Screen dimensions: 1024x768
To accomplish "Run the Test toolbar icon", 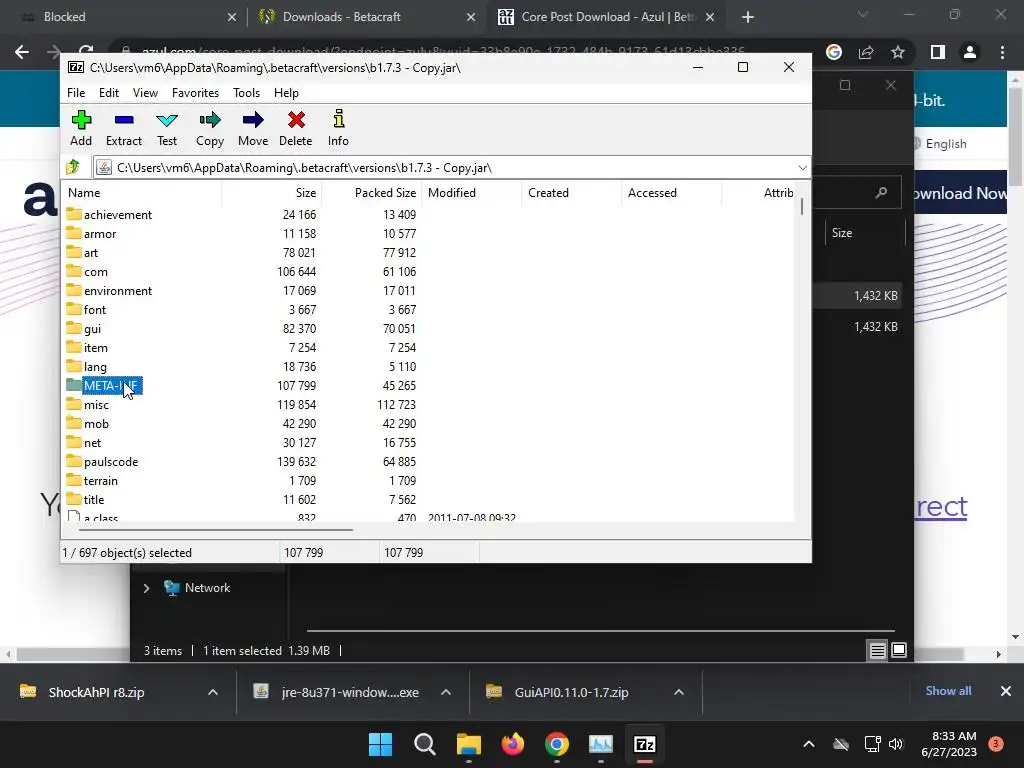I will coord(167,120).
